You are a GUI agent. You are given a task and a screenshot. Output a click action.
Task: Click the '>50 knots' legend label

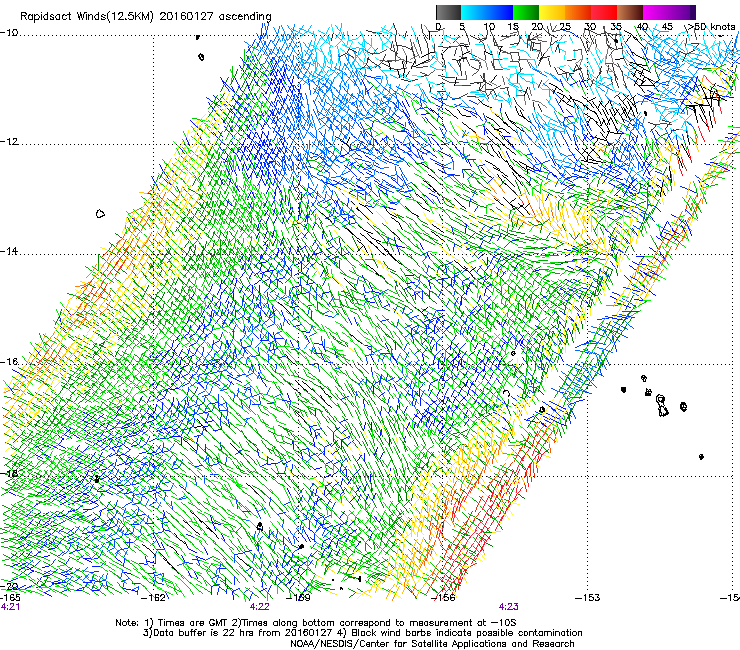[711, 27]
